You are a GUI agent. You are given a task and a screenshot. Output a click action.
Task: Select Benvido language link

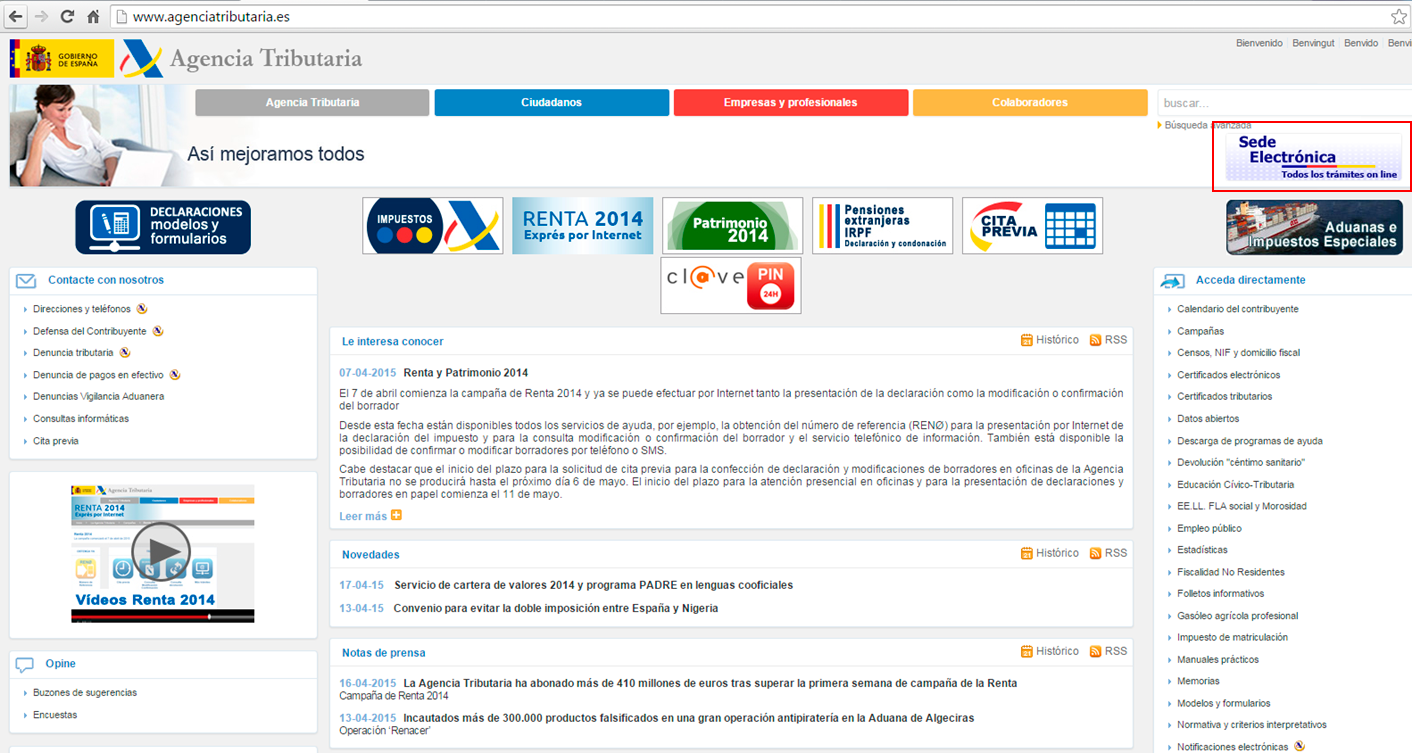(x=1361, y=43)
